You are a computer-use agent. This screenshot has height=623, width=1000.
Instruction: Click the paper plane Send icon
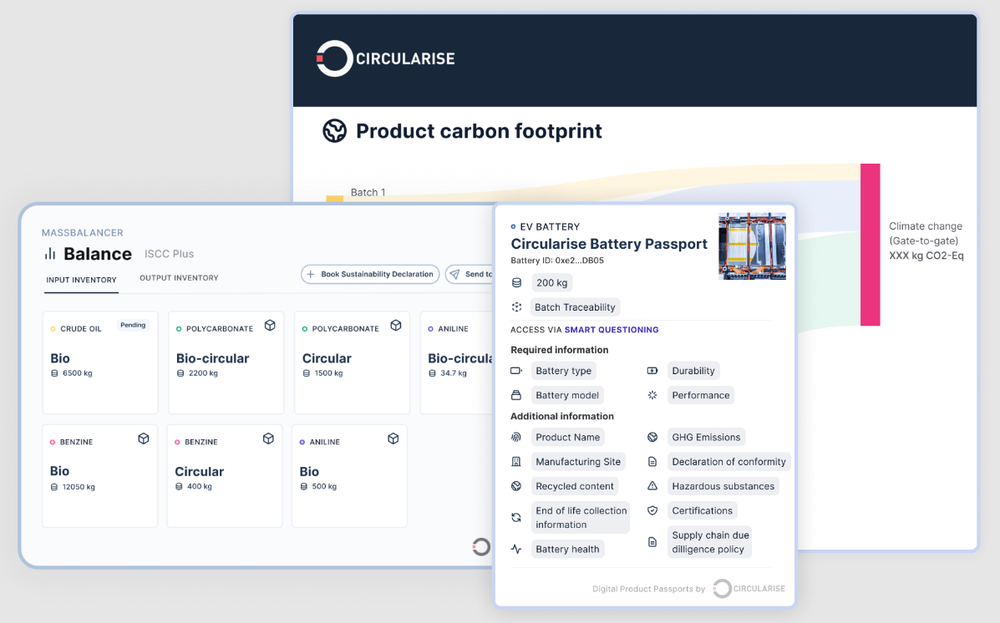[x=455, y=274]
